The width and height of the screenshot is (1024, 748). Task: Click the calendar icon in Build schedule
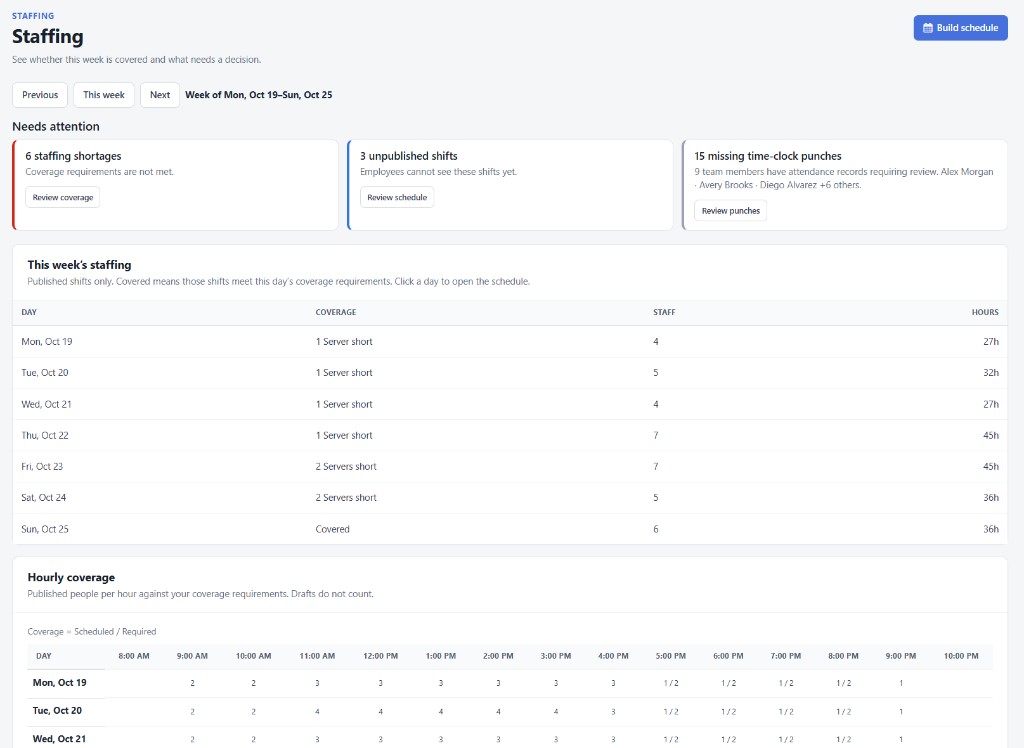tap(927, 28)
